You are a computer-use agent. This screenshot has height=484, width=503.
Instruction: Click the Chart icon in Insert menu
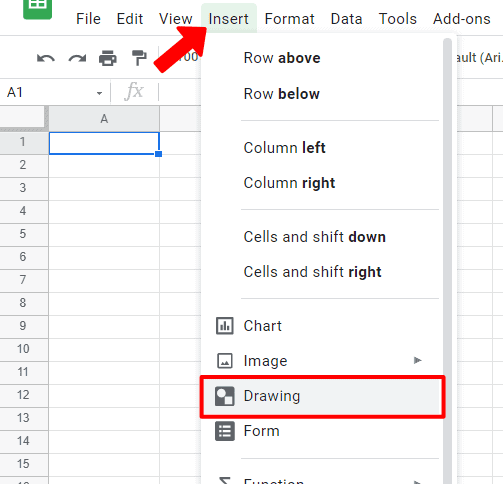[x=225, y=326]
